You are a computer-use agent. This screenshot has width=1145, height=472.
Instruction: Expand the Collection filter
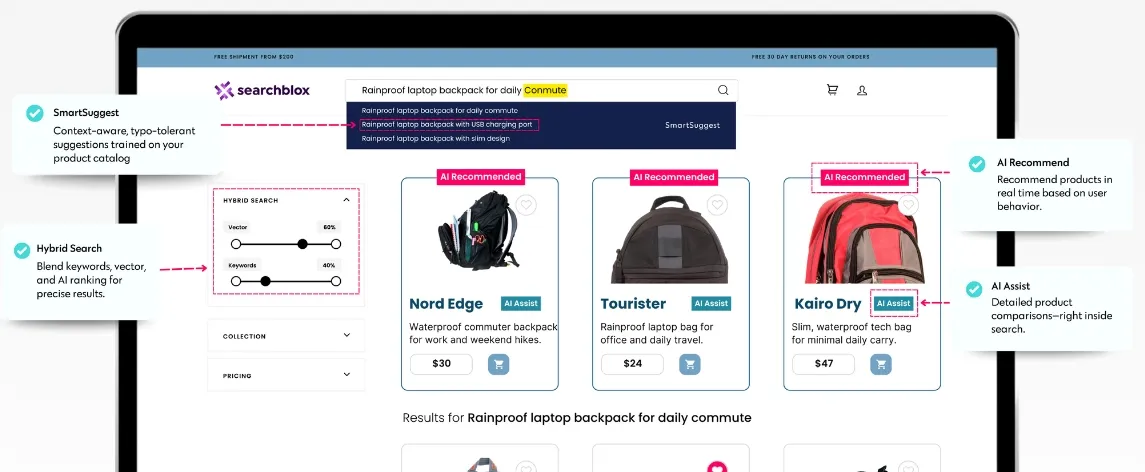(x=286, y=336)
